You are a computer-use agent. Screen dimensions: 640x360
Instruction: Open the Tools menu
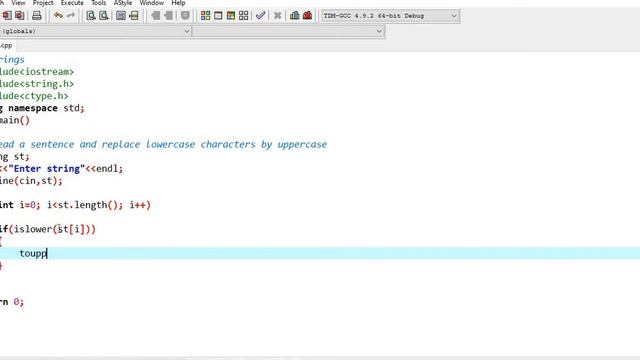pyautogui.click(x=99, y=3)
